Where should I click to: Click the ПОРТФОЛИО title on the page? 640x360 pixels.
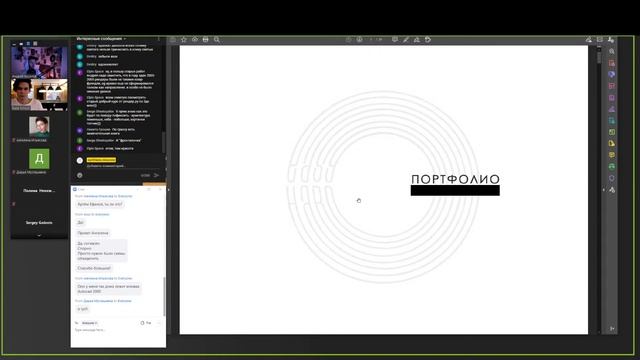pyautogui.click(x=456, y=179)
